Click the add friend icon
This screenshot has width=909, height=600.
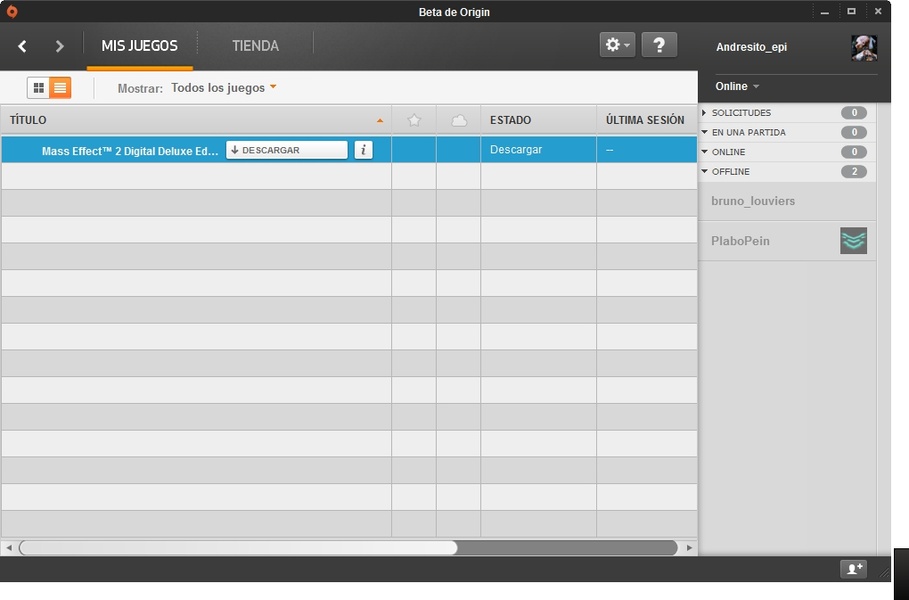853,569
